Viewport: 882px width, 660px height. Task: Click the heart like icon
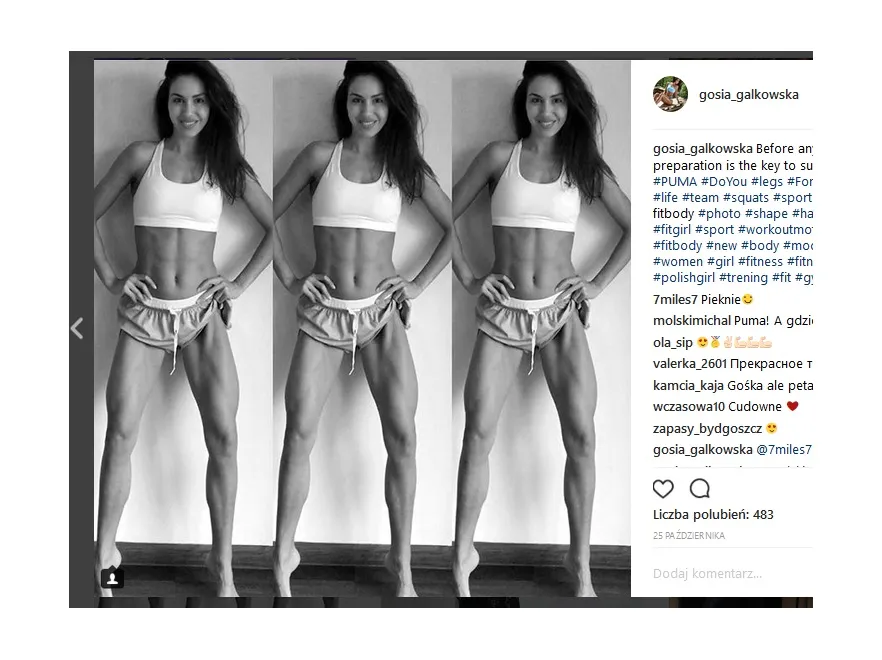click(663, 489)
